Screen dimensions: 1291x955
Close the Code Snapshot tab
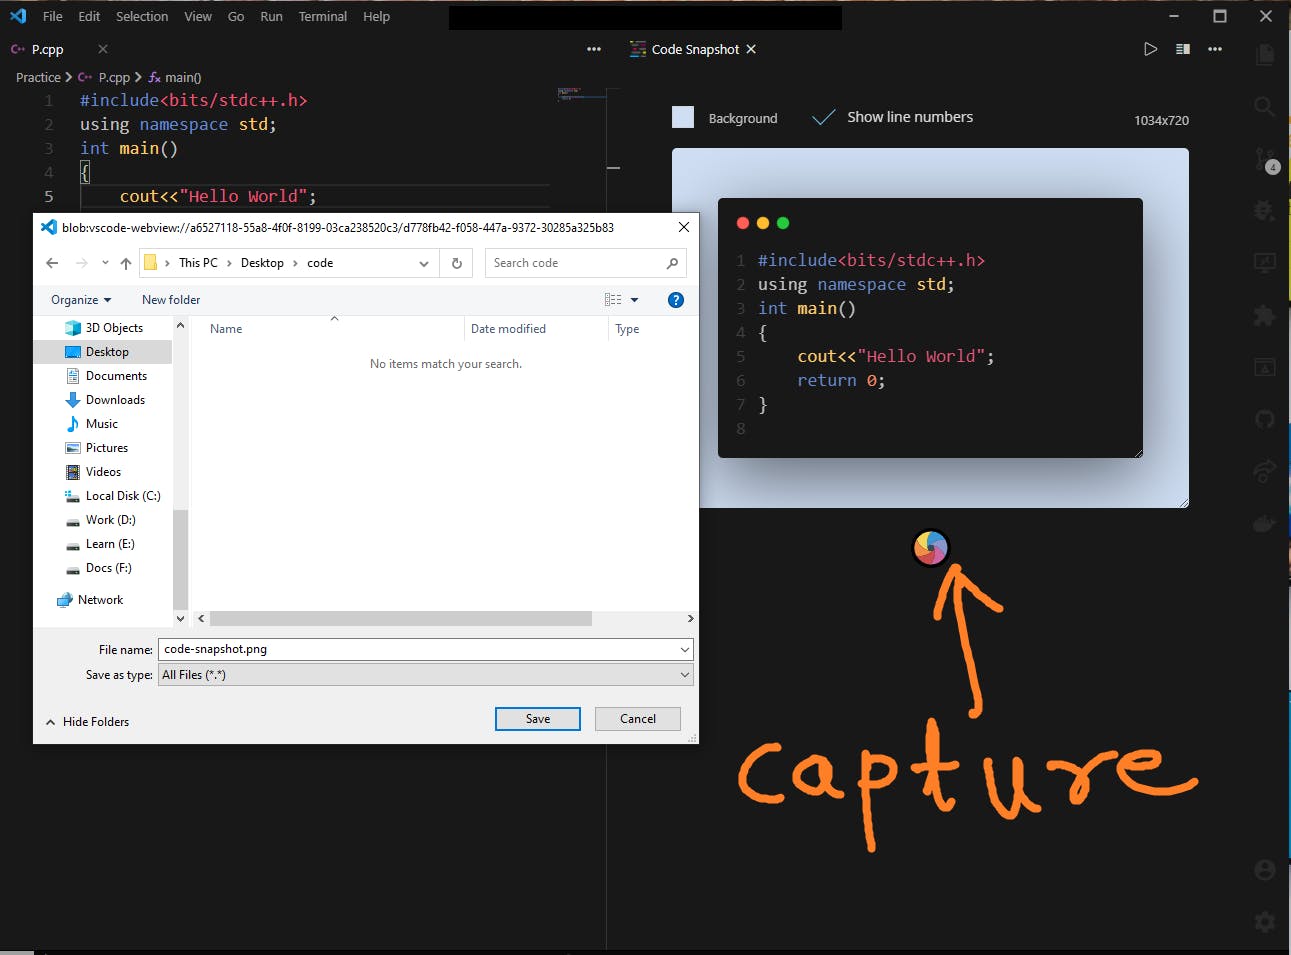point(751,49)
